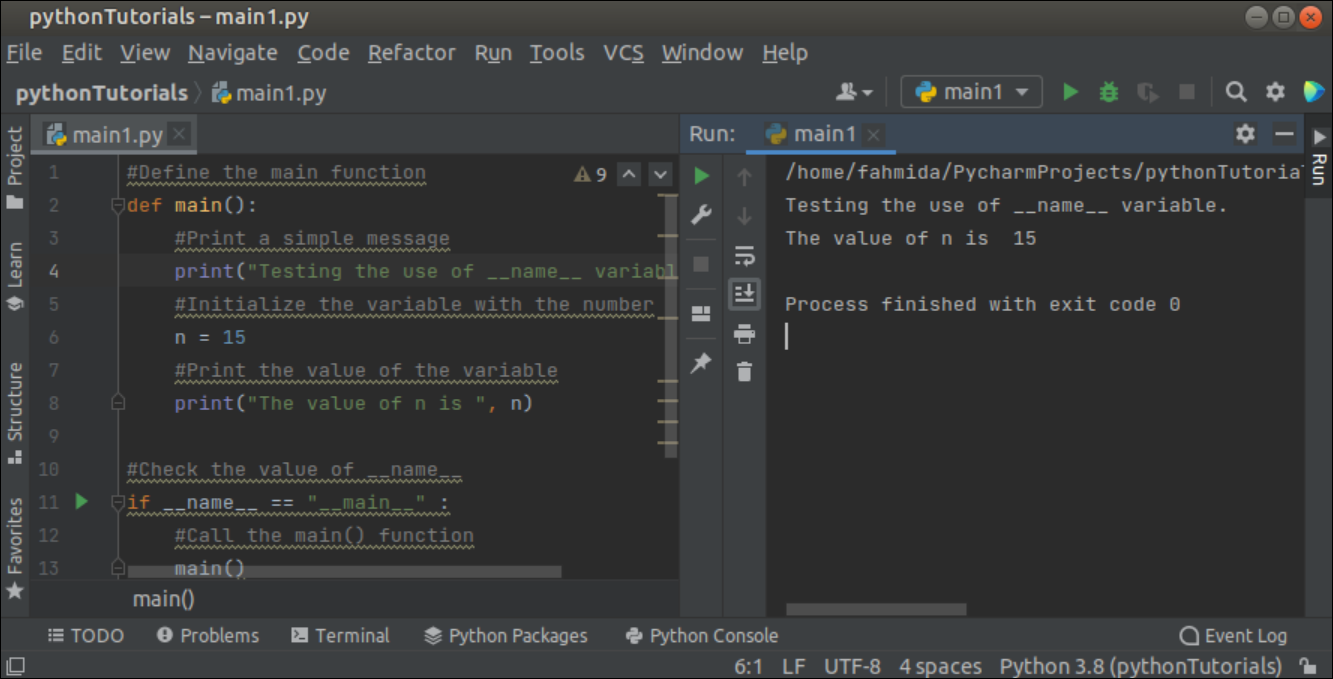The image size is (1333, 679).
Task: Open Search Everywhere with the magnifier
Action: tap(1236, 91)
